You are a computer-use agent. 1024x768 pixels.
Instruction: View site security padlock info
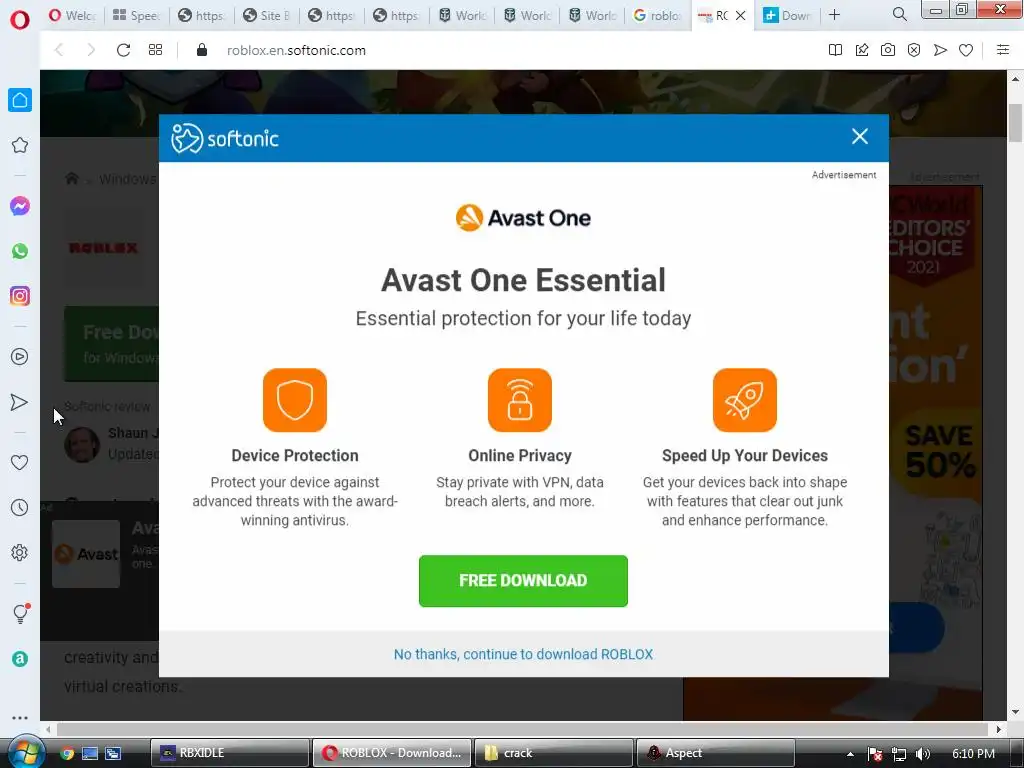point(202,50)
